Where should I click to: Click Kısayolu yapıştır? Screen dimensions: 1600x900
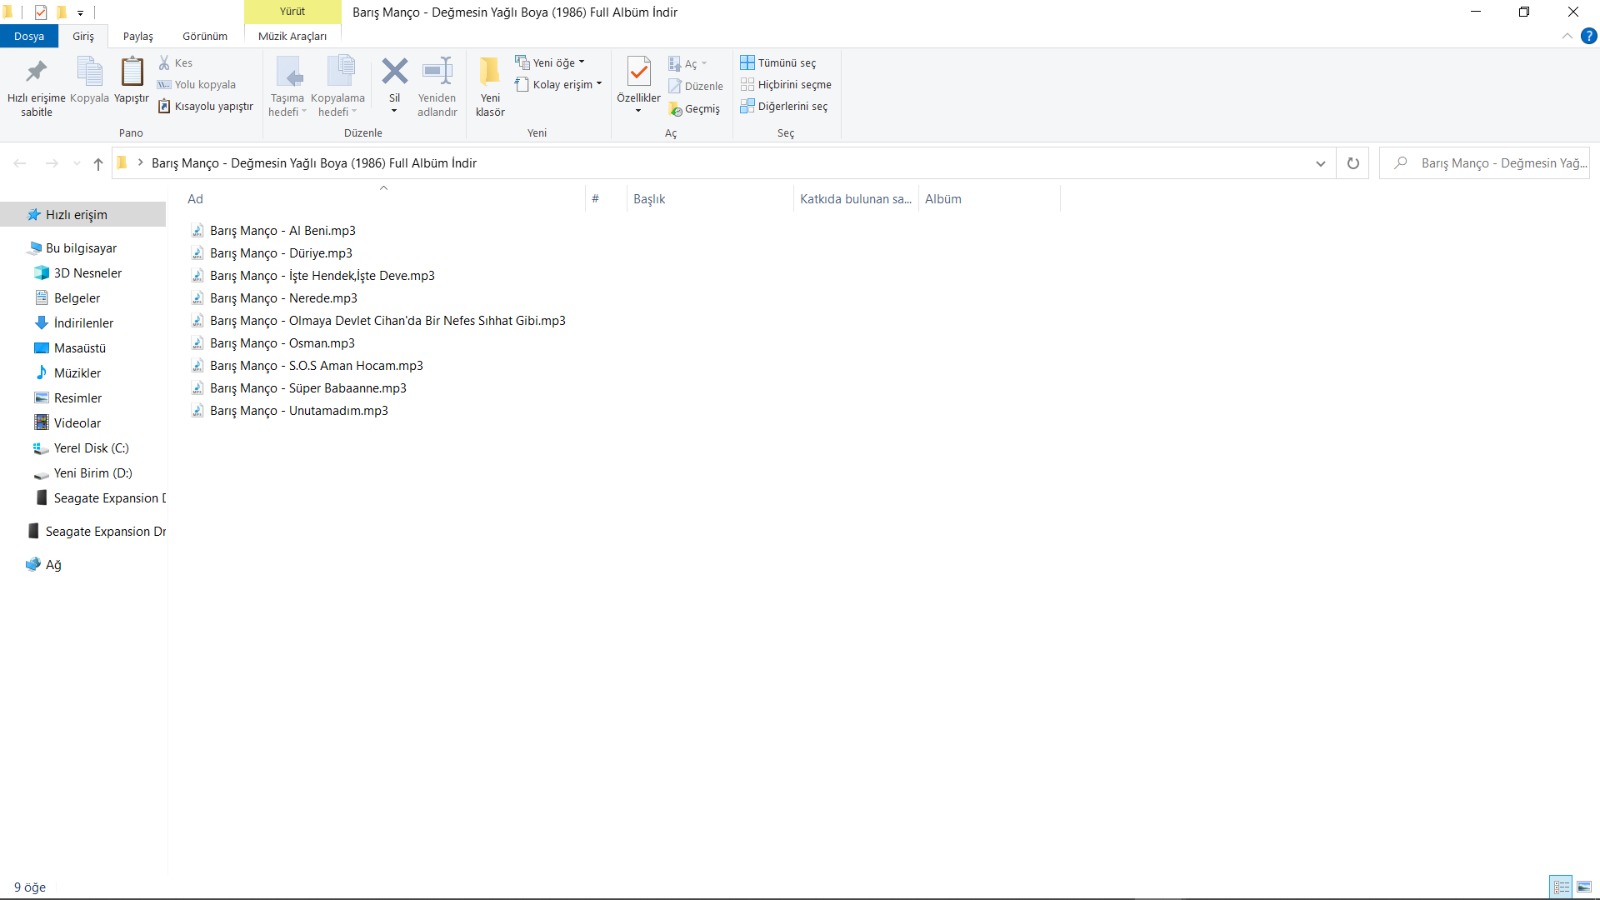click(206, 106)
